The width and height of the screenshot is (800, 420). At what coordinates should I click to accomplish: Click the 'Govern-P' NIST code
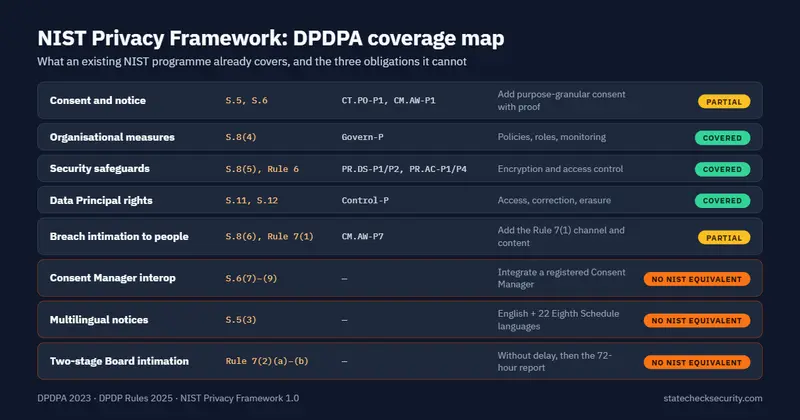[x=362, y=137]
